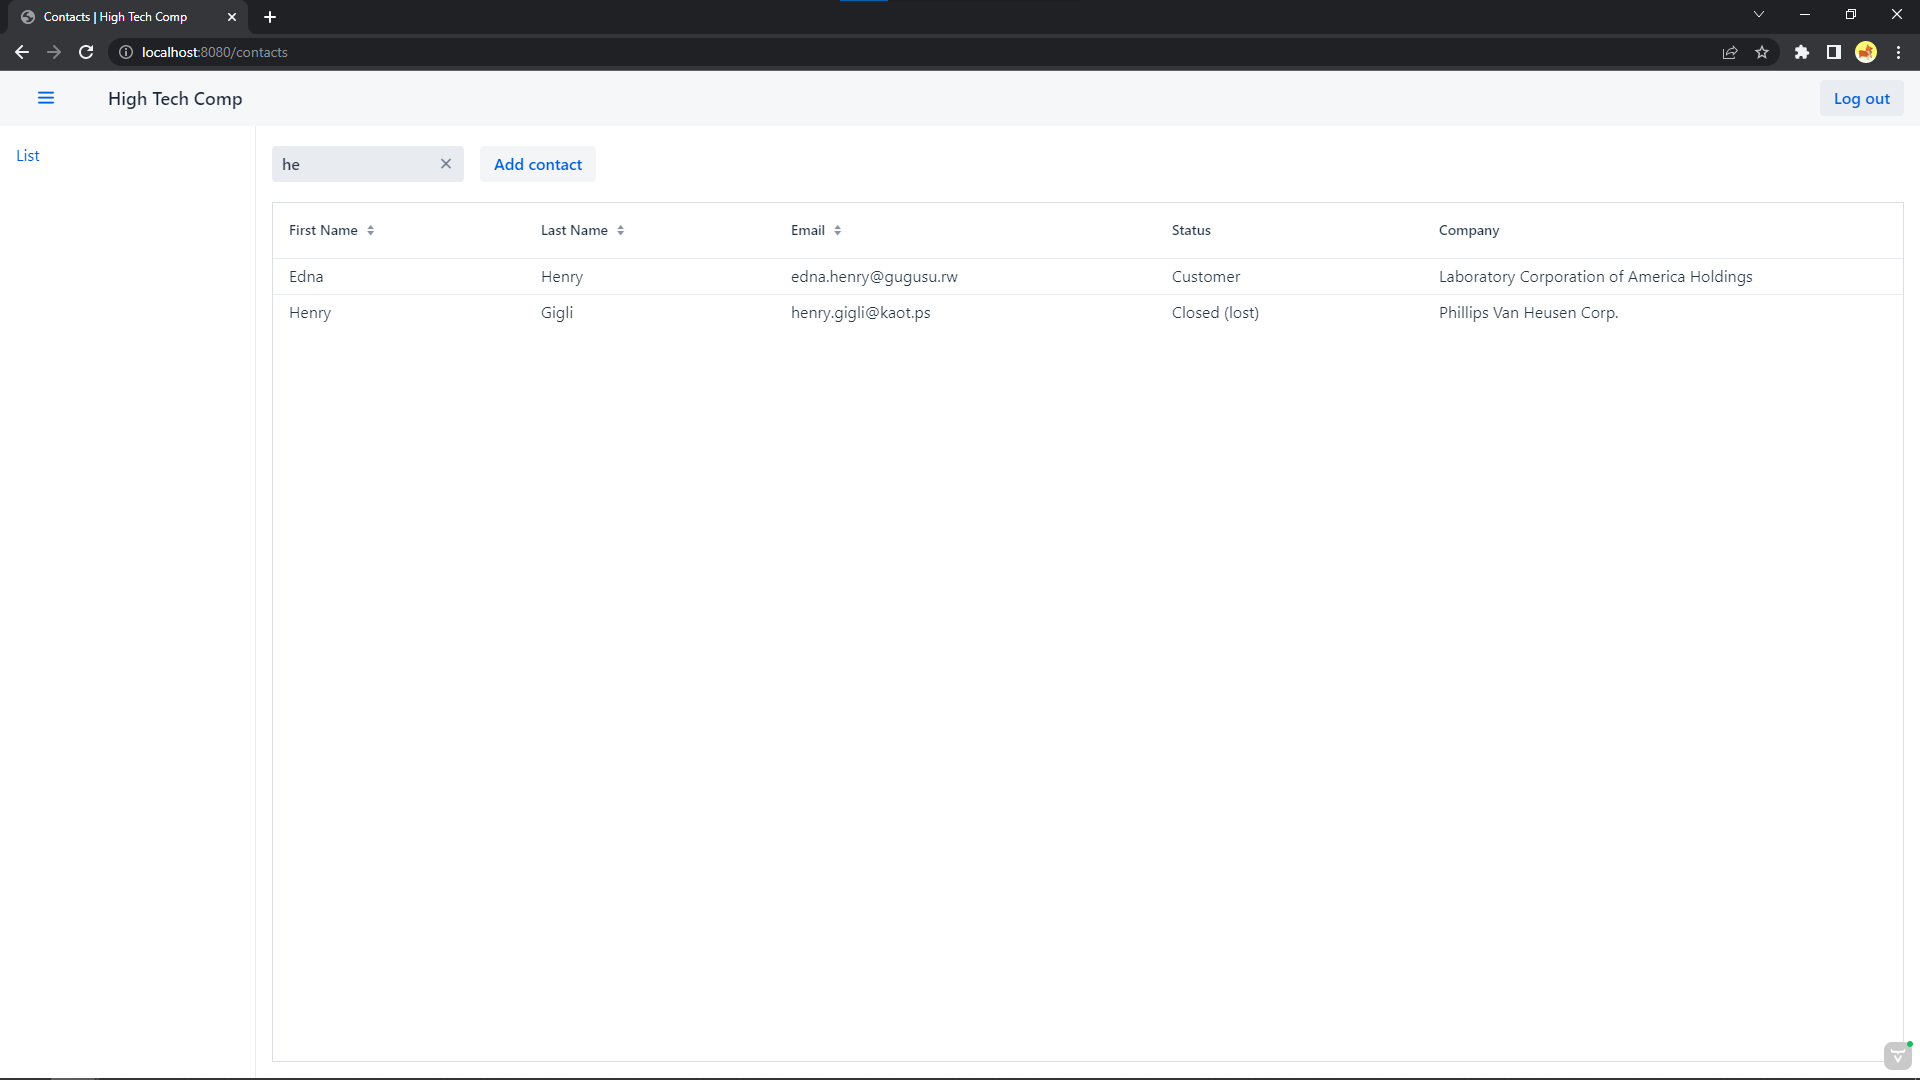
Task: Switch to the Contacts High Tech Comp tab
Action: [x=115, y=17]
